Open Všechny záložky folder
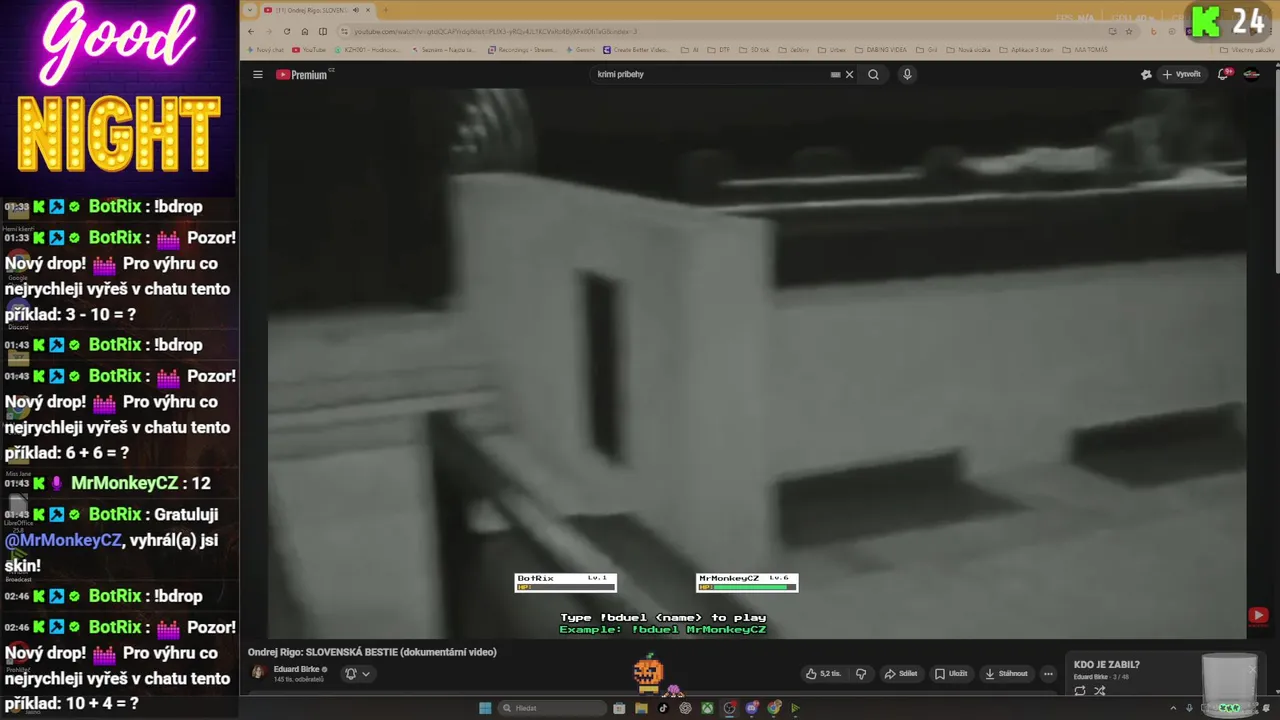 click(1247, 49)
